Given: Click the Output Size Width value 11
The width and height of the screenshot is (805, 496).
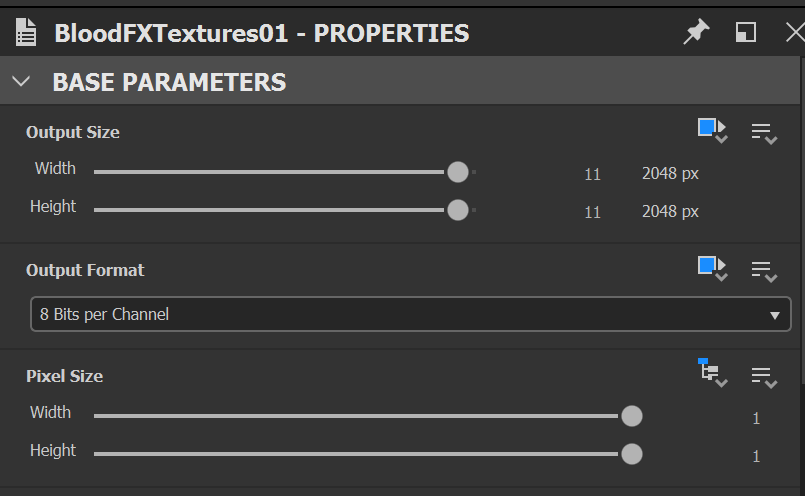Looking at the screenshot, I should tap(592, 174).
